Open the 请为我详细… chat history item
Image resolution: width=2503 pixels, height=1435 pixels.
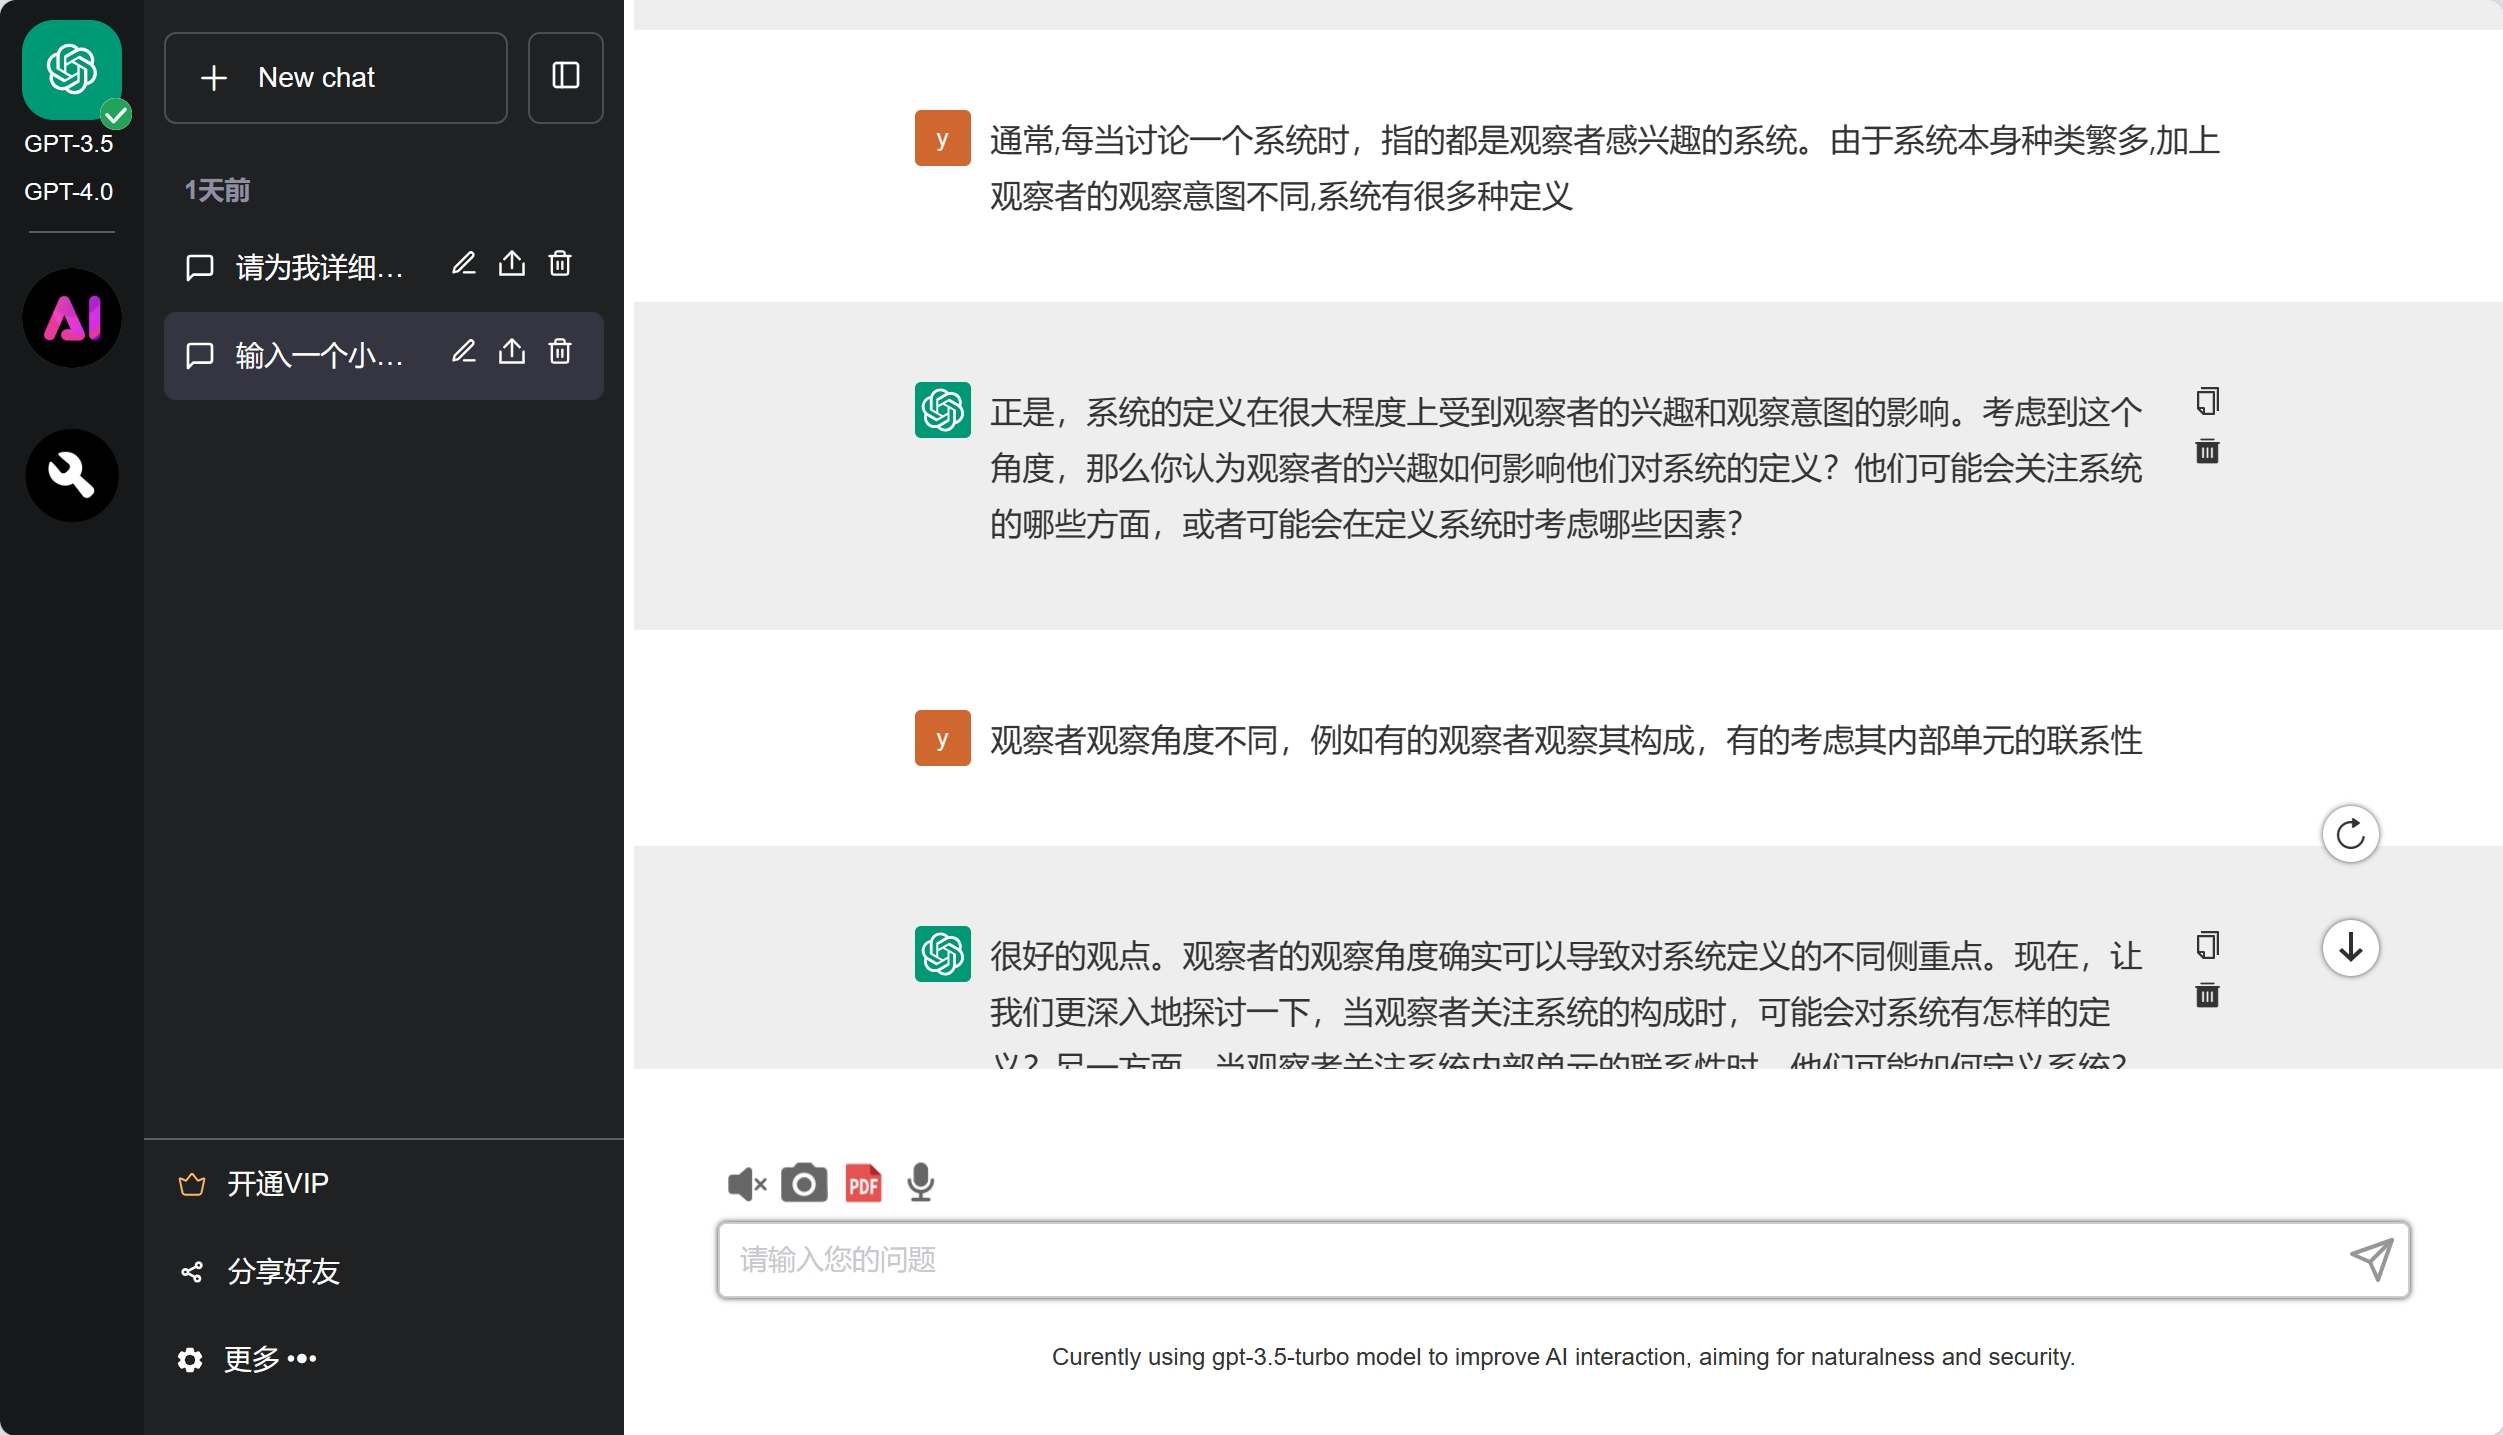[318, 267]
